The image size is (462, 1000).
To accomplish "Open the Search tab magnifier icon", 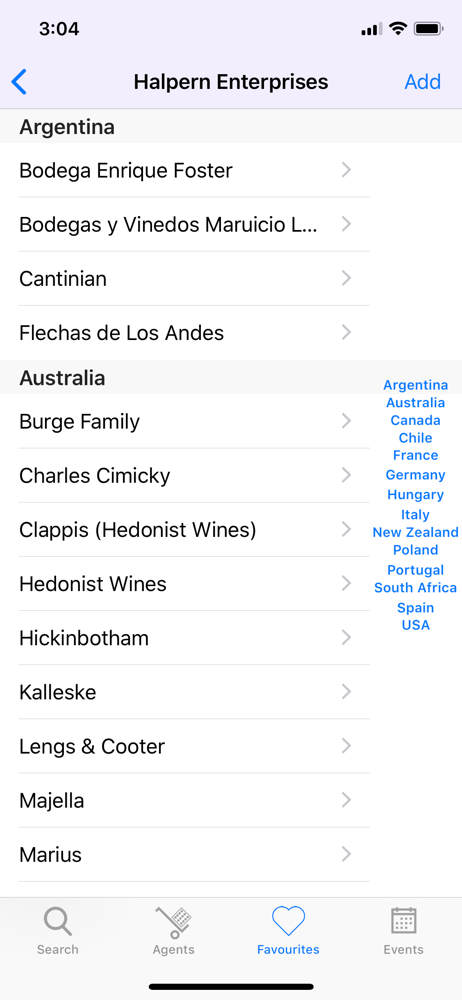I will 57,922.
